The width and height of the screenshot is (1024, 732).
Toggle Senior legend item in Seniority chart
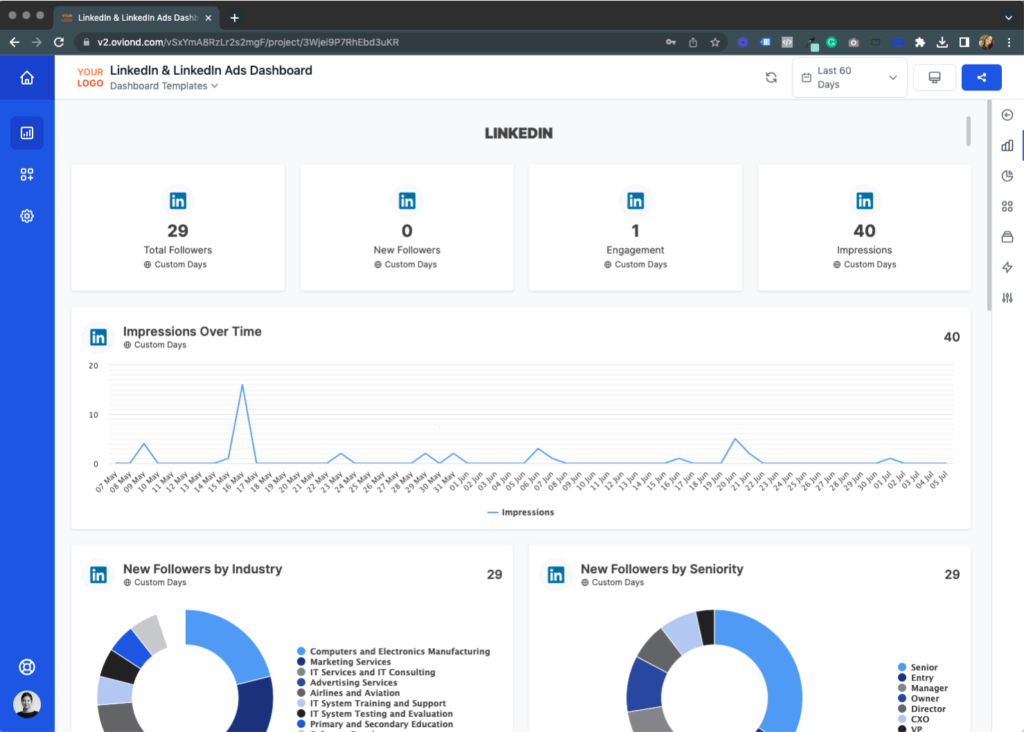tap(918, 667)
